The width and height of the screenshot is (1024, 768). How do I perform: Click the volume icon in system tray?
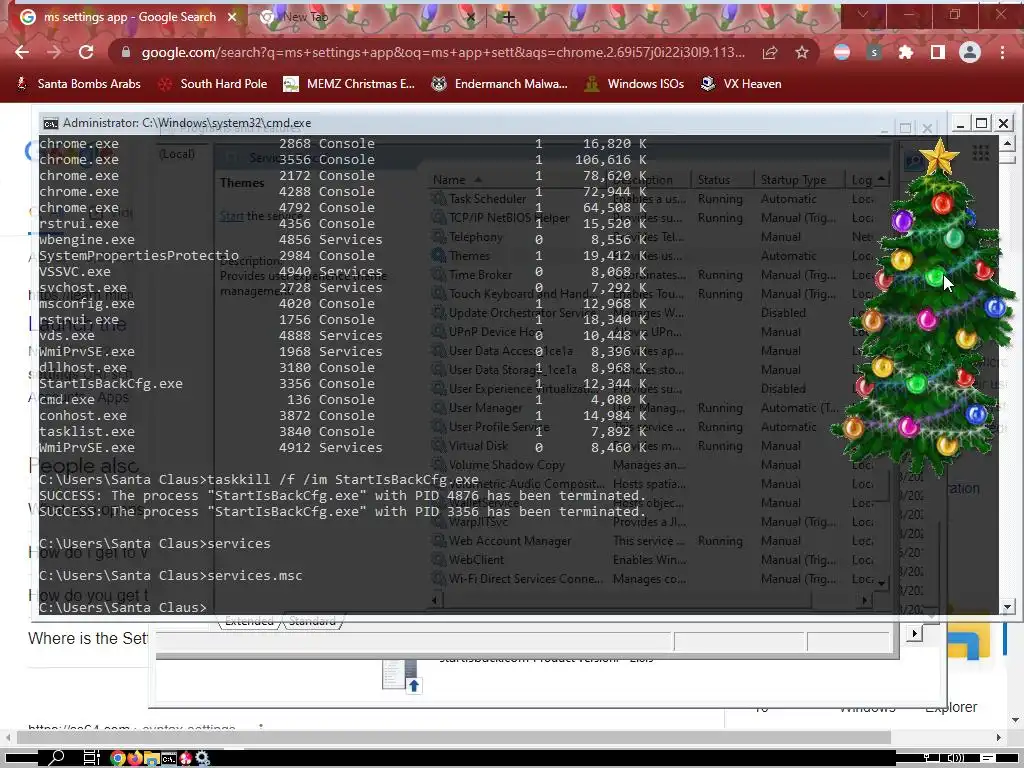tap(955, 758)
